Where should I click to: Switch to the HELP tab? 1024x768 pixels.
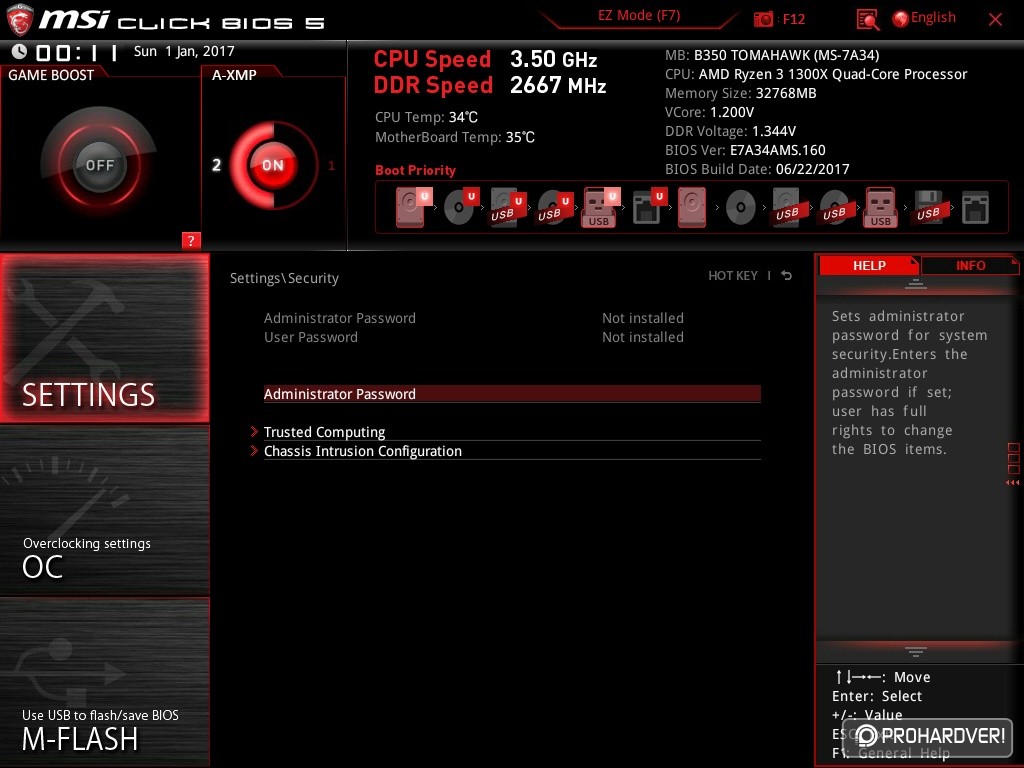[x=869, y=265]
